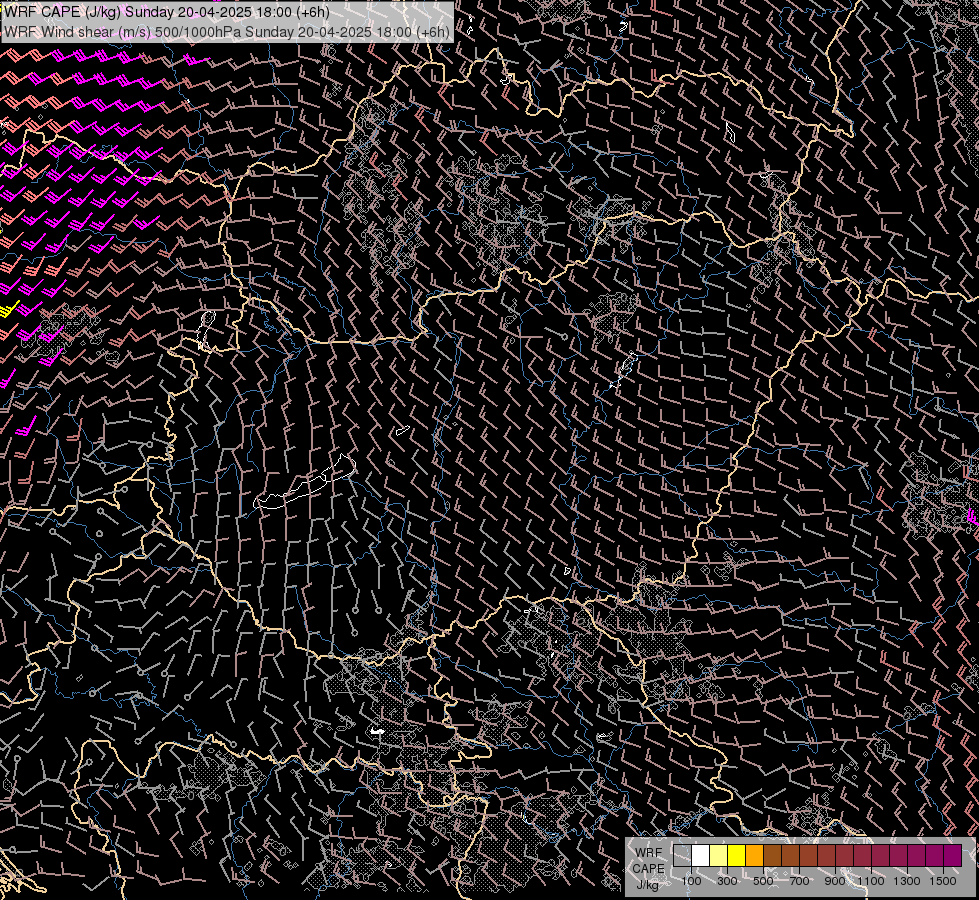This screenshot has height=900, width=979.
Task: Click the legend label 1100
Action: click(x=871, y=881)
